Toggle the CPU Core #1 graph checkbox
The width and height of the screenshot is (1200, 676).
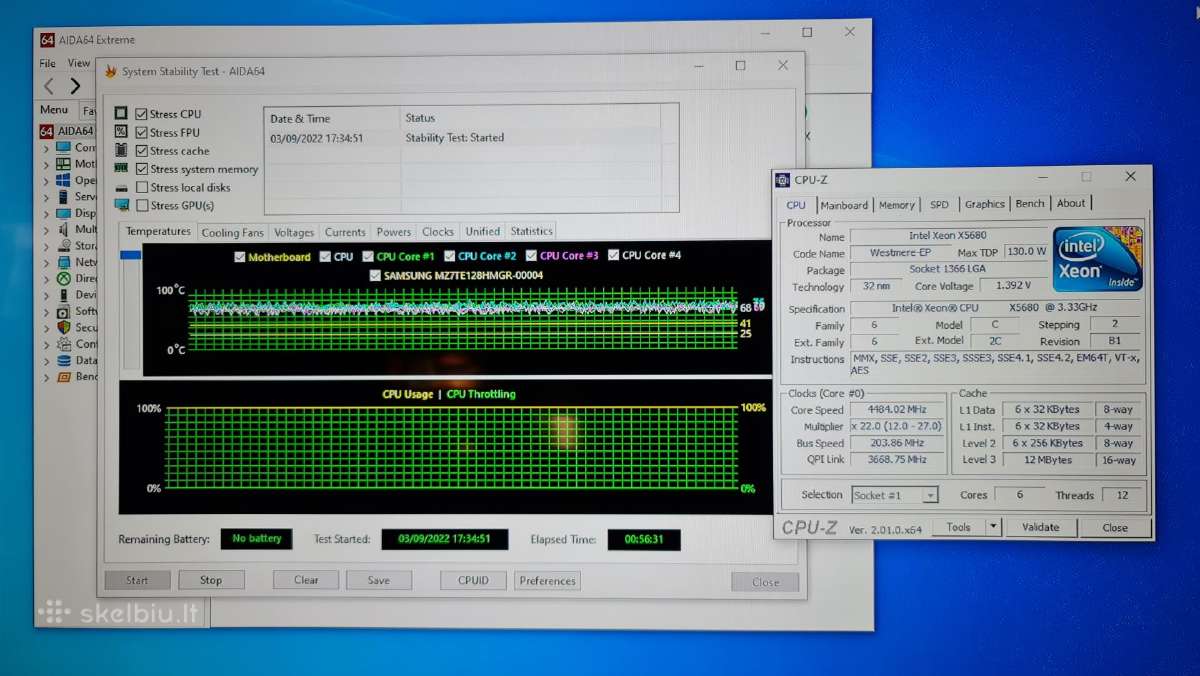pos(368,256)
